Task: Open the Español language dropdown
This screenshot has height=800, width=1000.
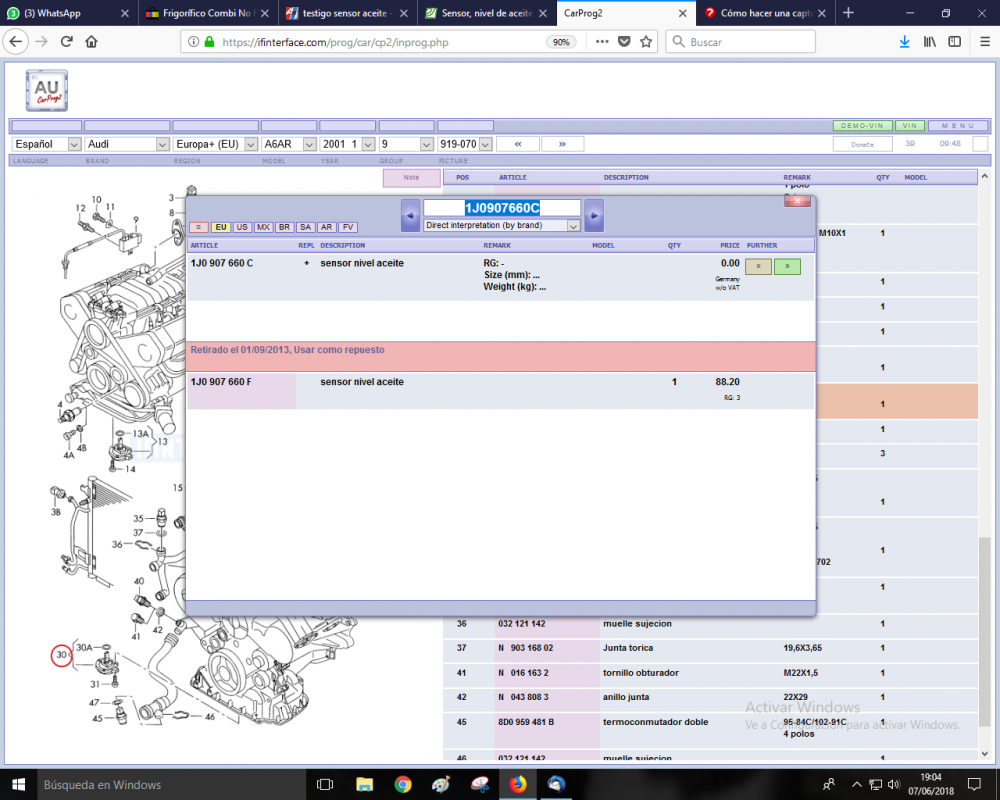Action: 47,144
